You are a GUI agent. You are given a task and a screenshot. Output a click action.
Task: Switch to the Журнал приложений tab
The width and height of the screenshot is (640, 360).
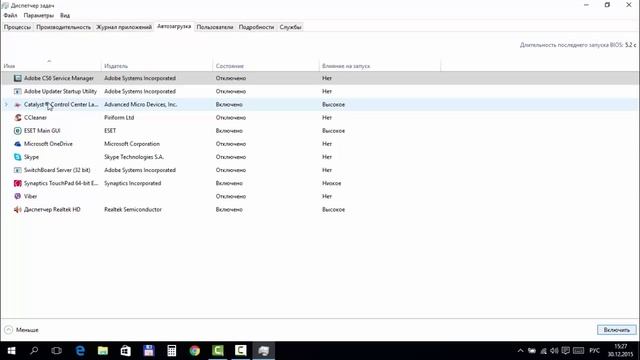[124, 27]
